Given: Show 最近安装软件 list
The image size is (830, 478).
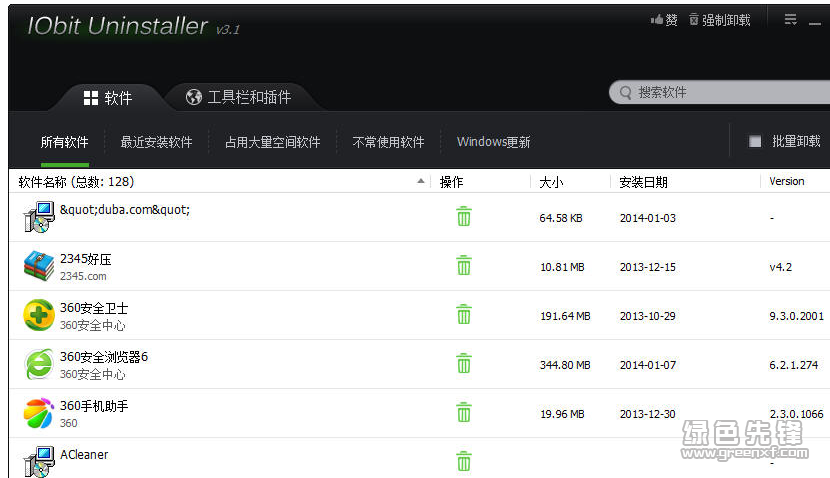Looking at the screenshot, I should click(x=156, y=142).
